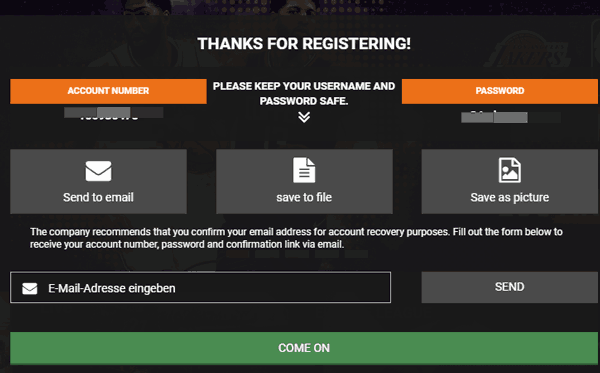Click the envelope icon above Send to email
Screen dimensions: 600x373
98,171
